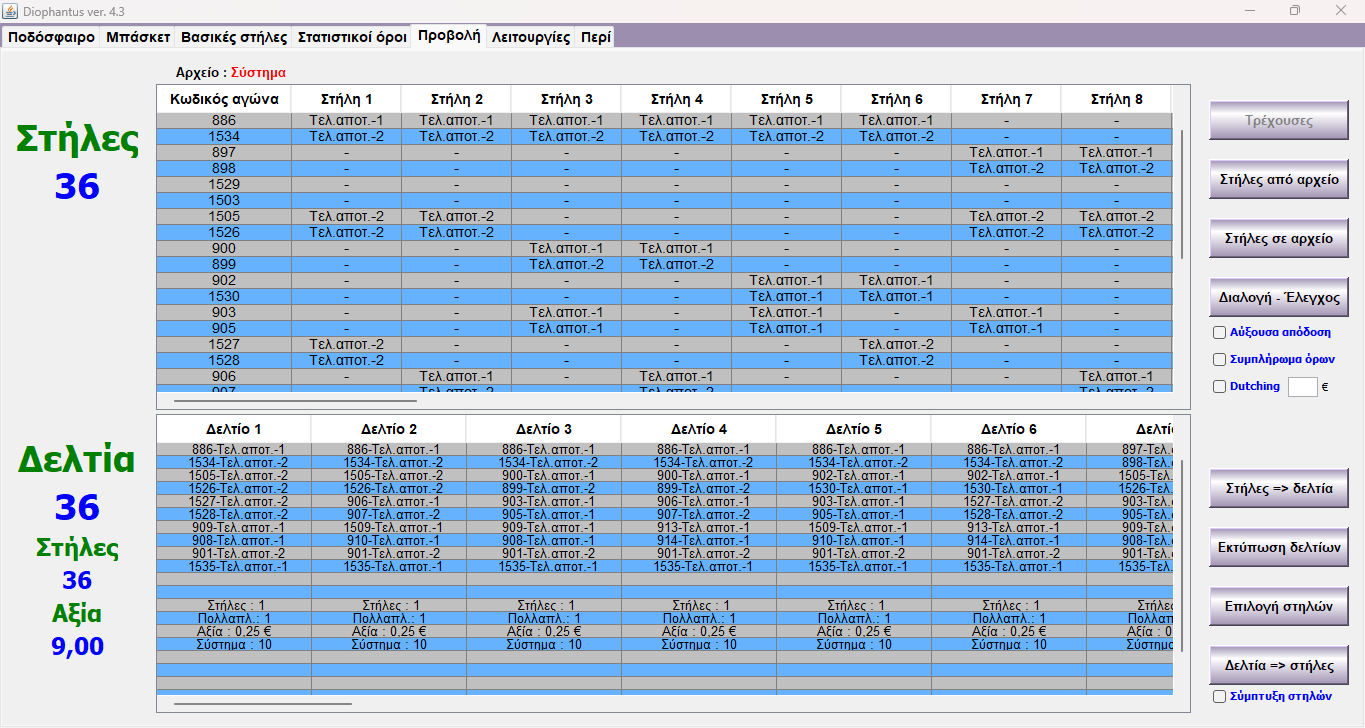
Task: Select match code 905 row
Action: click(664, 329)
